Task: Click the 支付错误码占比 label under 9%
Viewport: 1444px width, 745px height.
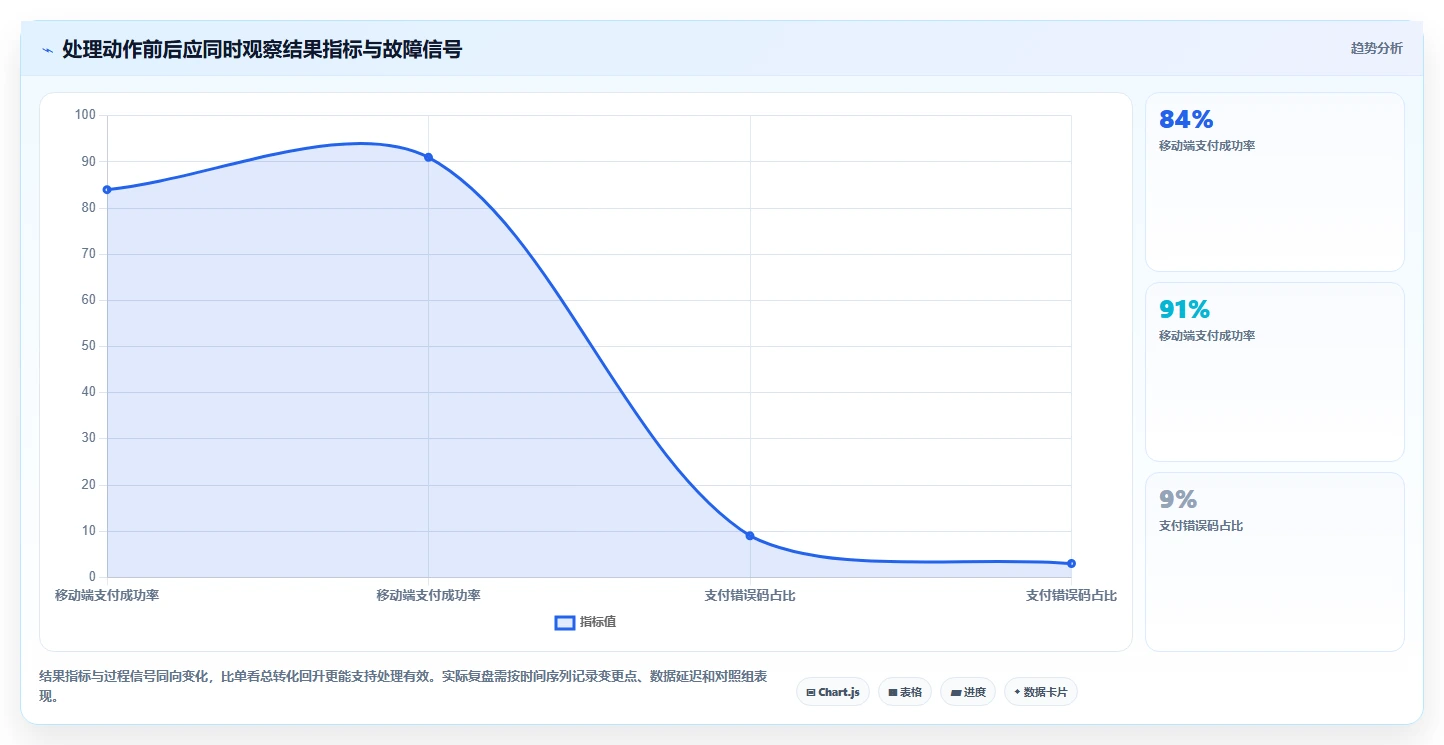Action: click(x=1201, y=526)
